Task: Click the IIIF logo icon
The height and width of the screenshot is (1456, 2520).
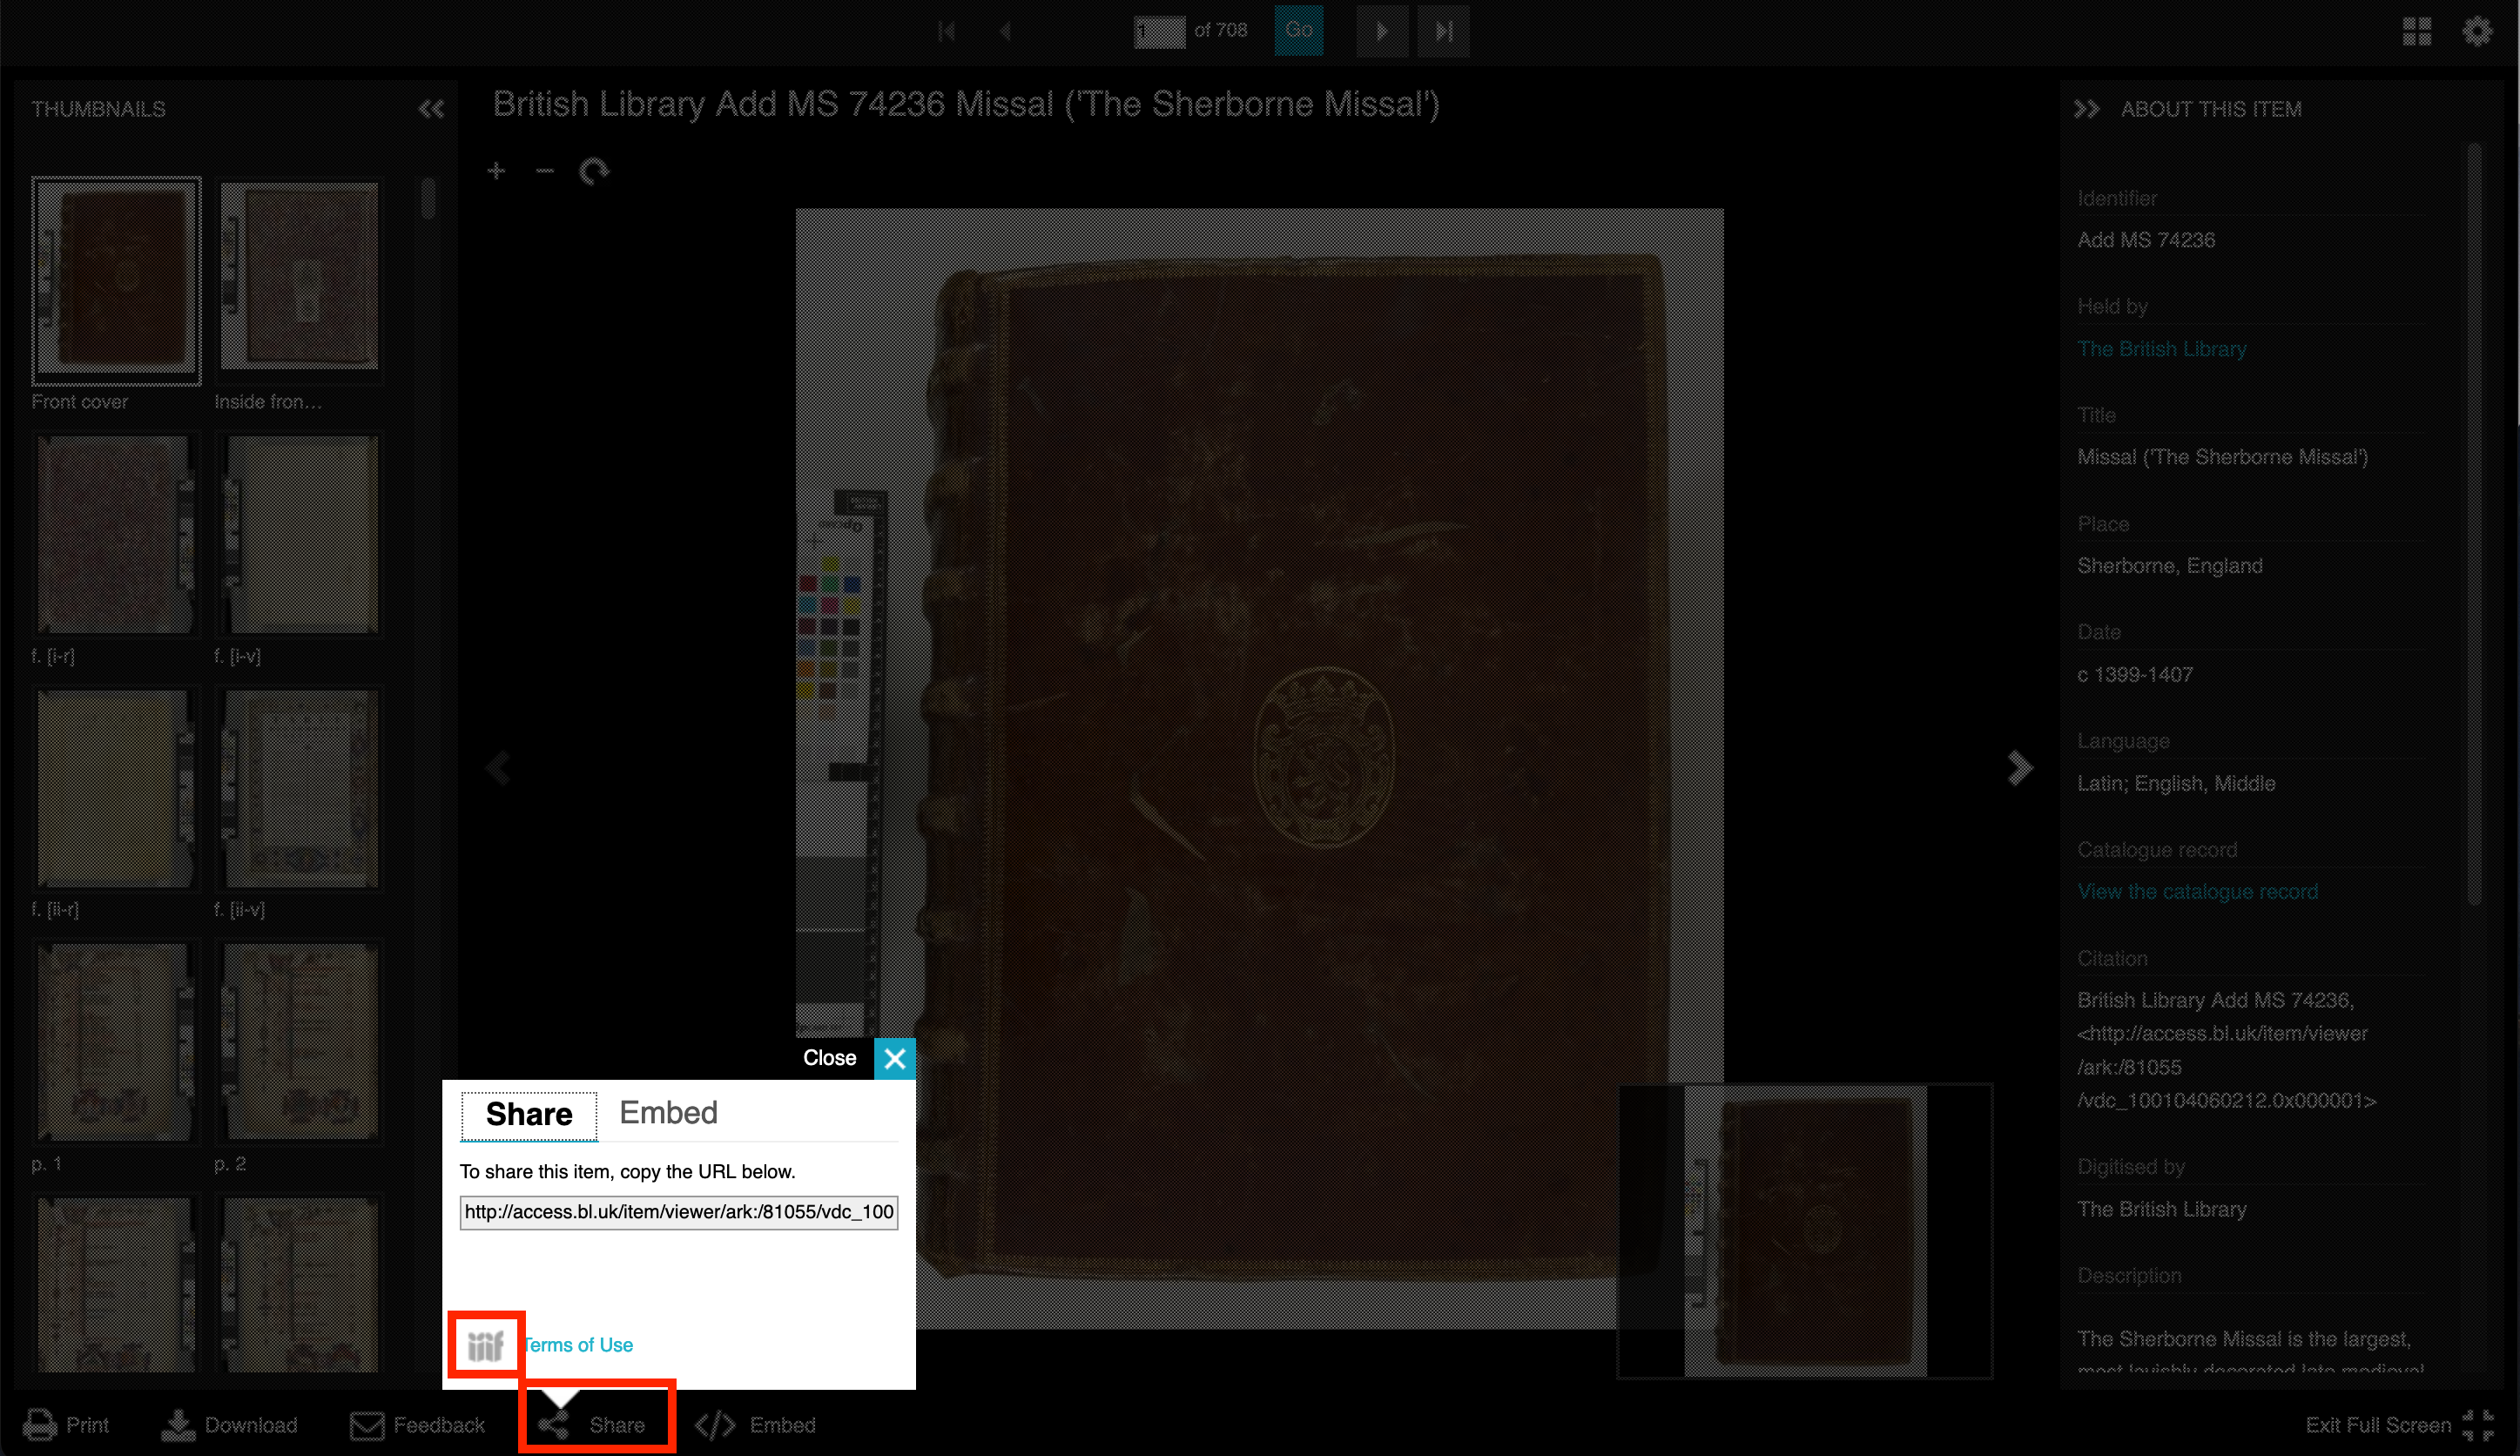Action: (485, 1342)
